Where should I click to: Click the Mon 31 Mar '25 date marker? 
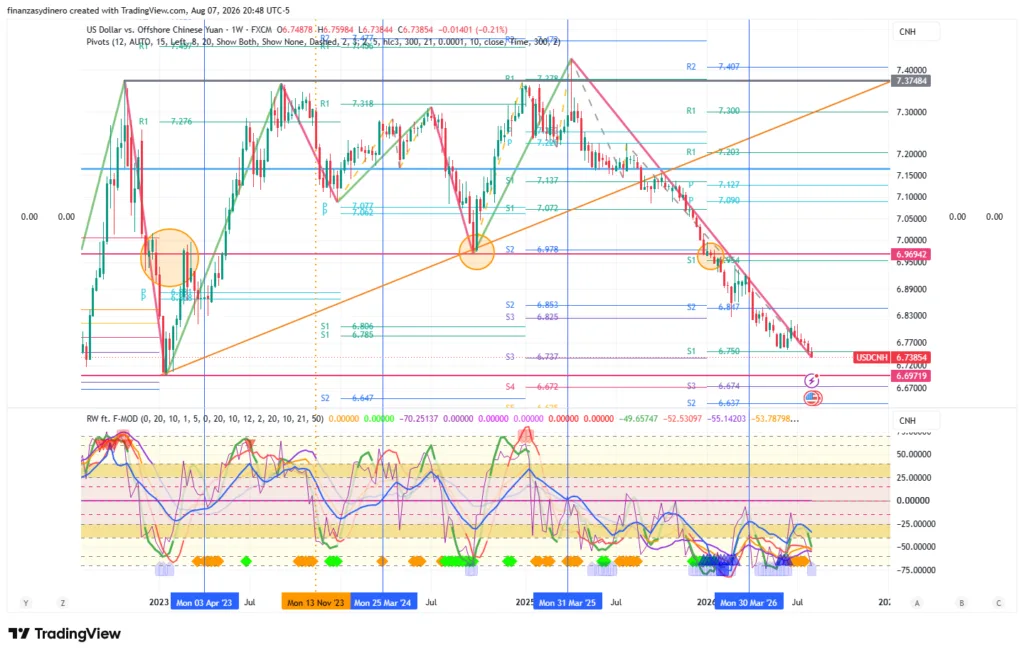coord(568,603)
